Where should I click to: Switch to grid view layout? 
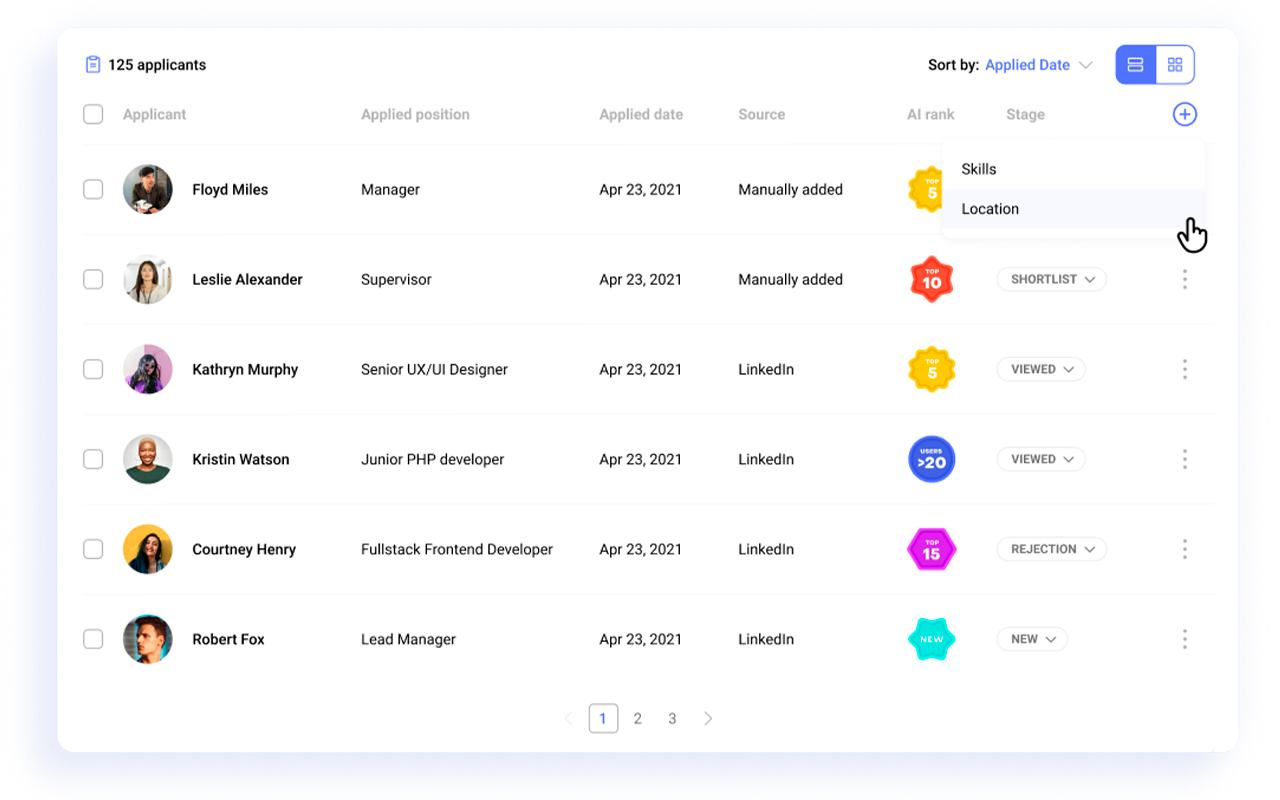[x=1175, y=64]
